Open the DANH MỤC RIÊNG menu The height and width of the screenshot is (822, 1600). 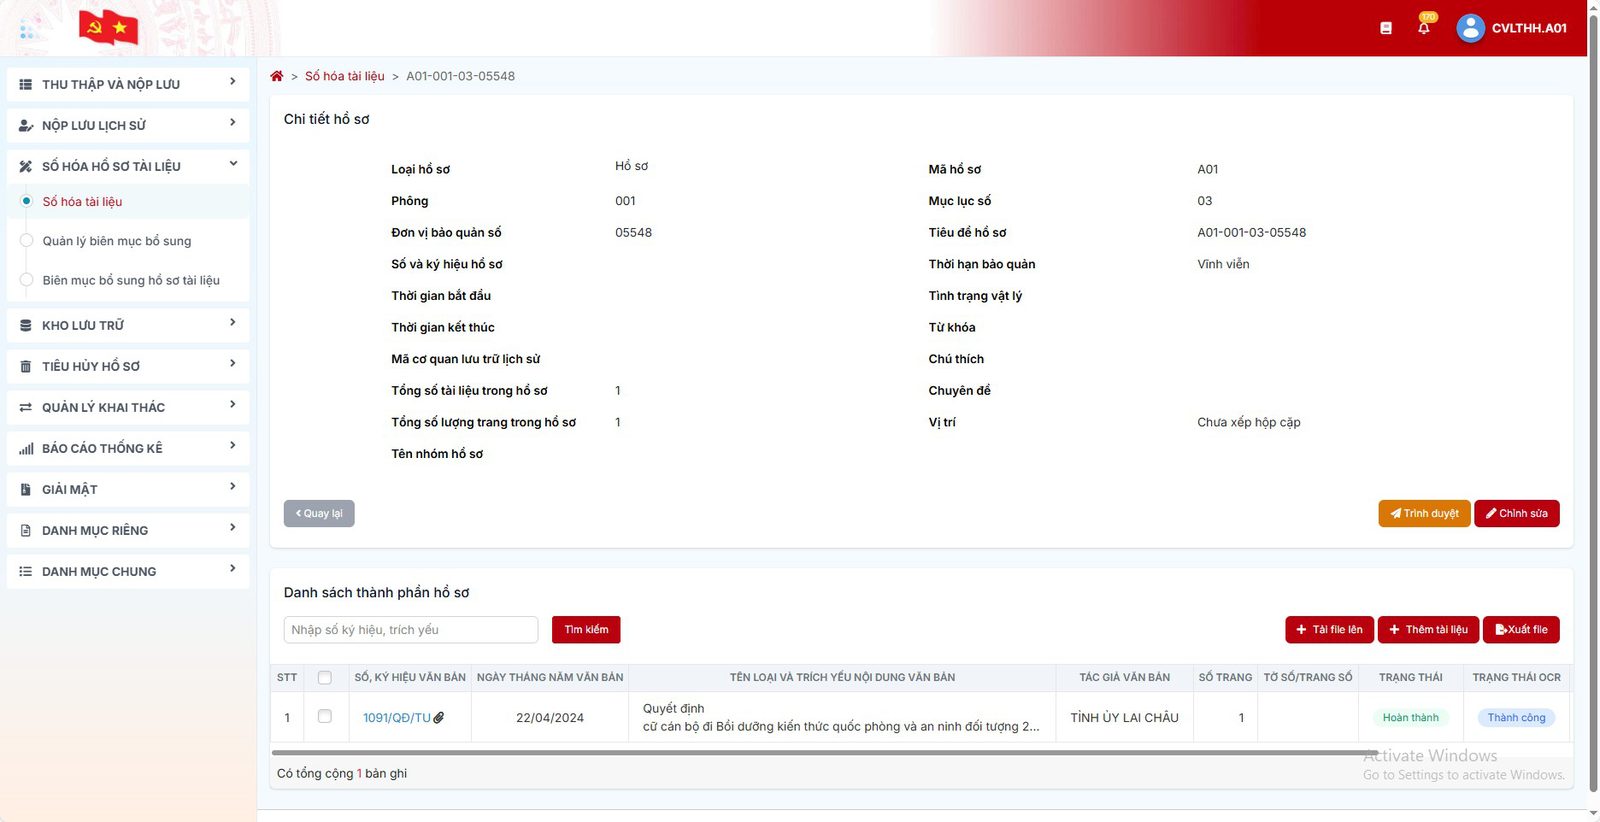pos(128,531)
